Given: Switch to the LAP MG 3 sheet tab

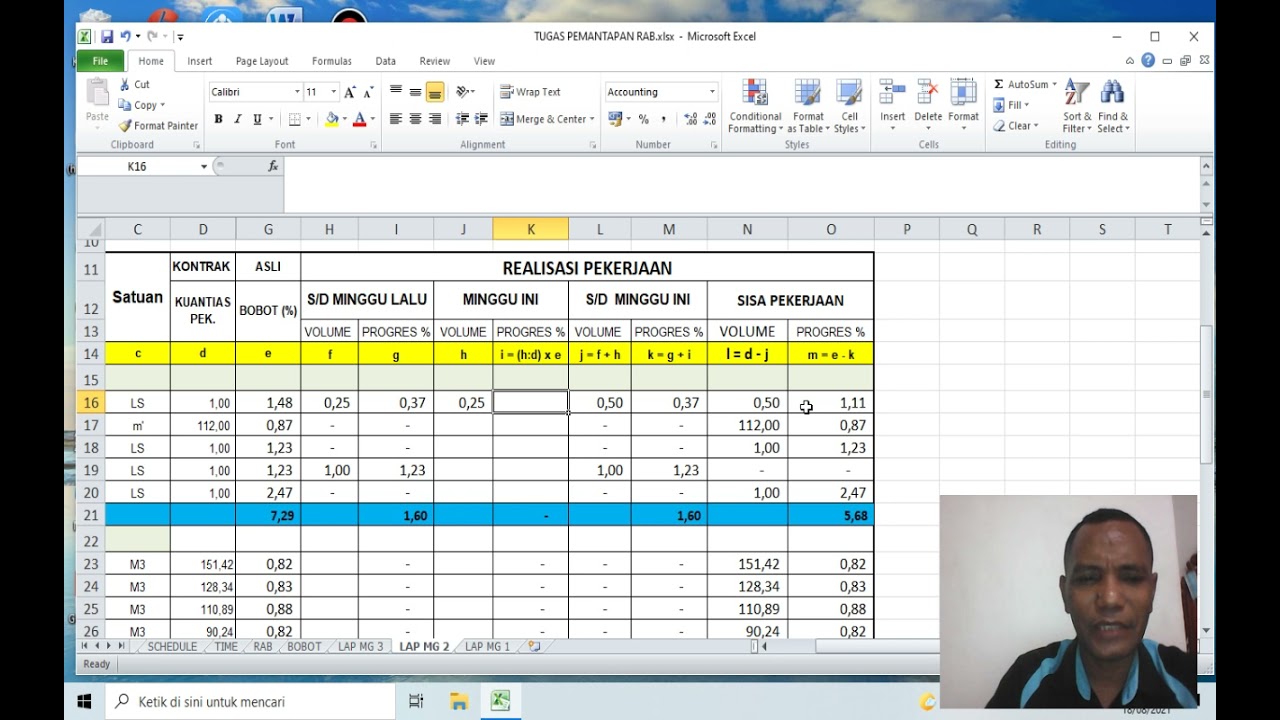Looking at the screenshot, I should pos(360,647).
